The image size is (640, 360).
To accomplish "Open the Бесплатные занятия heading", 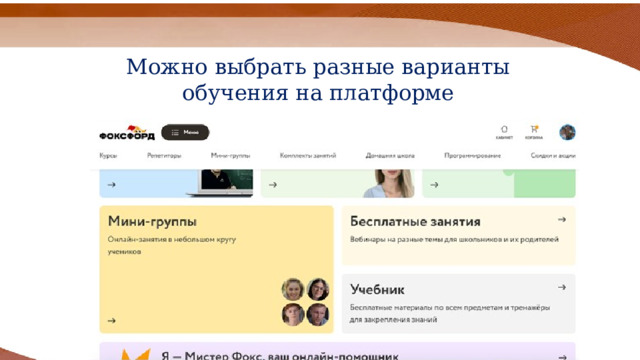I will click(x=415, y=222).
